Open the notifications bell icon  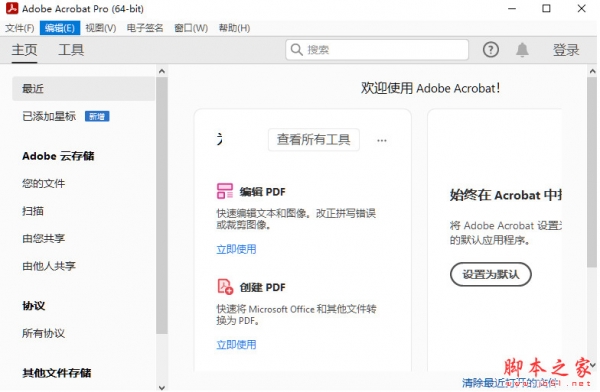point(522,50)
